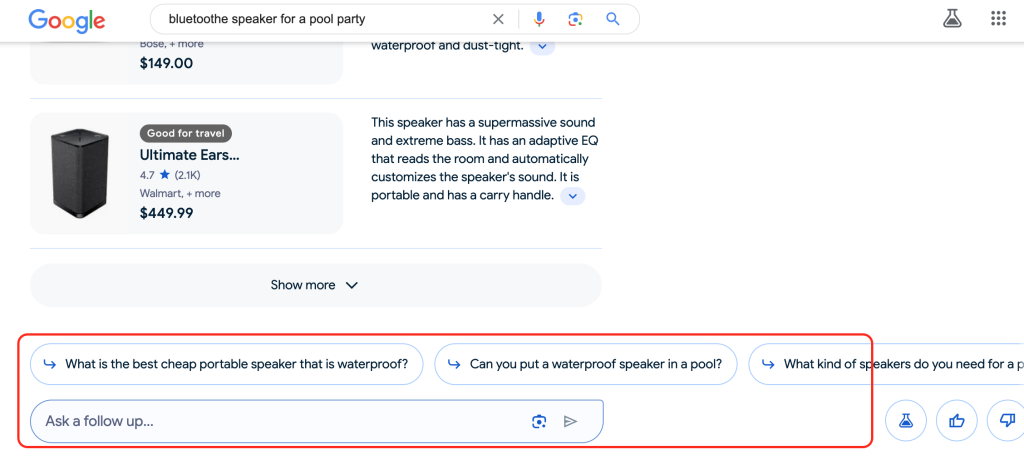
Task: Submit search with magnifying glass icon
Action: coord(613,19)
